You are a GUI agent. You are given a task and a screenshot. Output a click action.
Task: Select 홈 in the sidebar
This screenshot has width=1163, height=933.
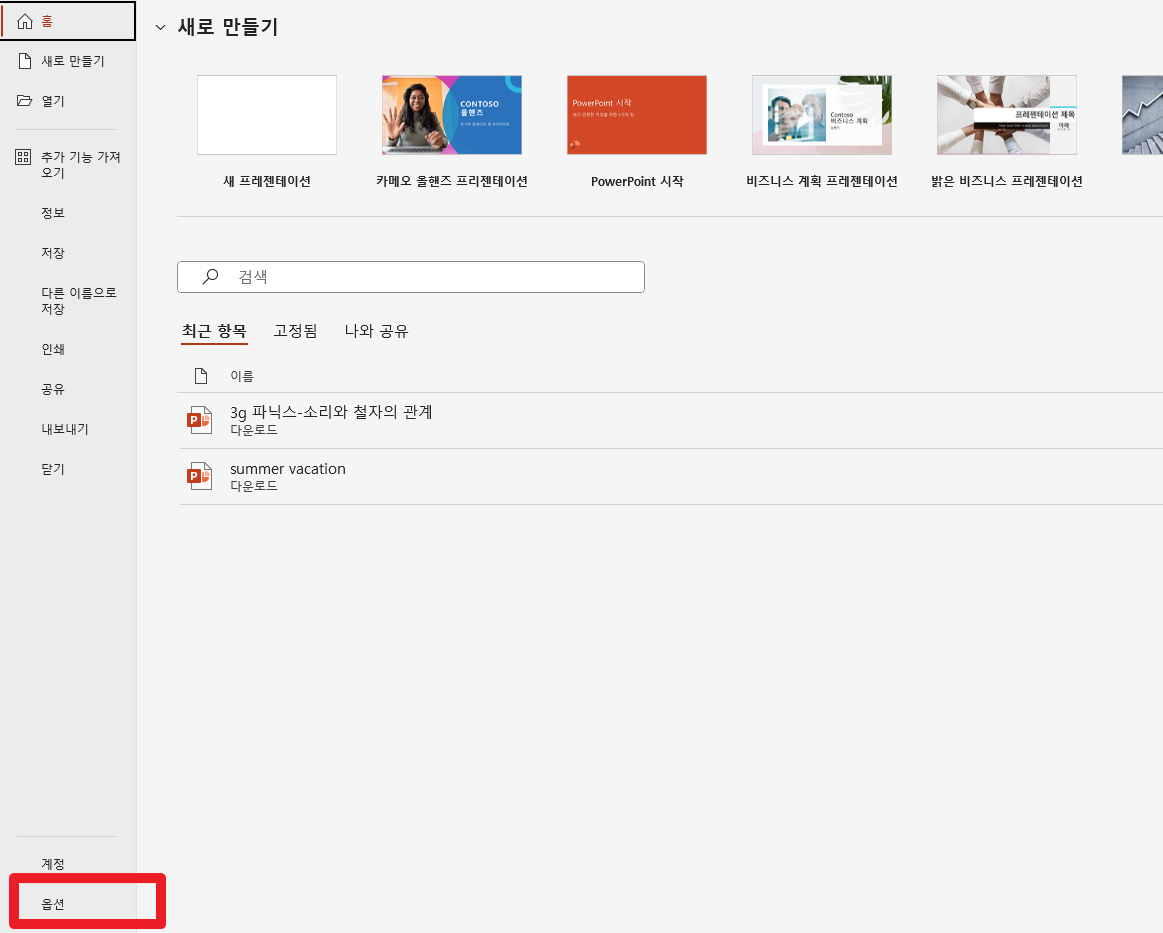coord(68,21)
